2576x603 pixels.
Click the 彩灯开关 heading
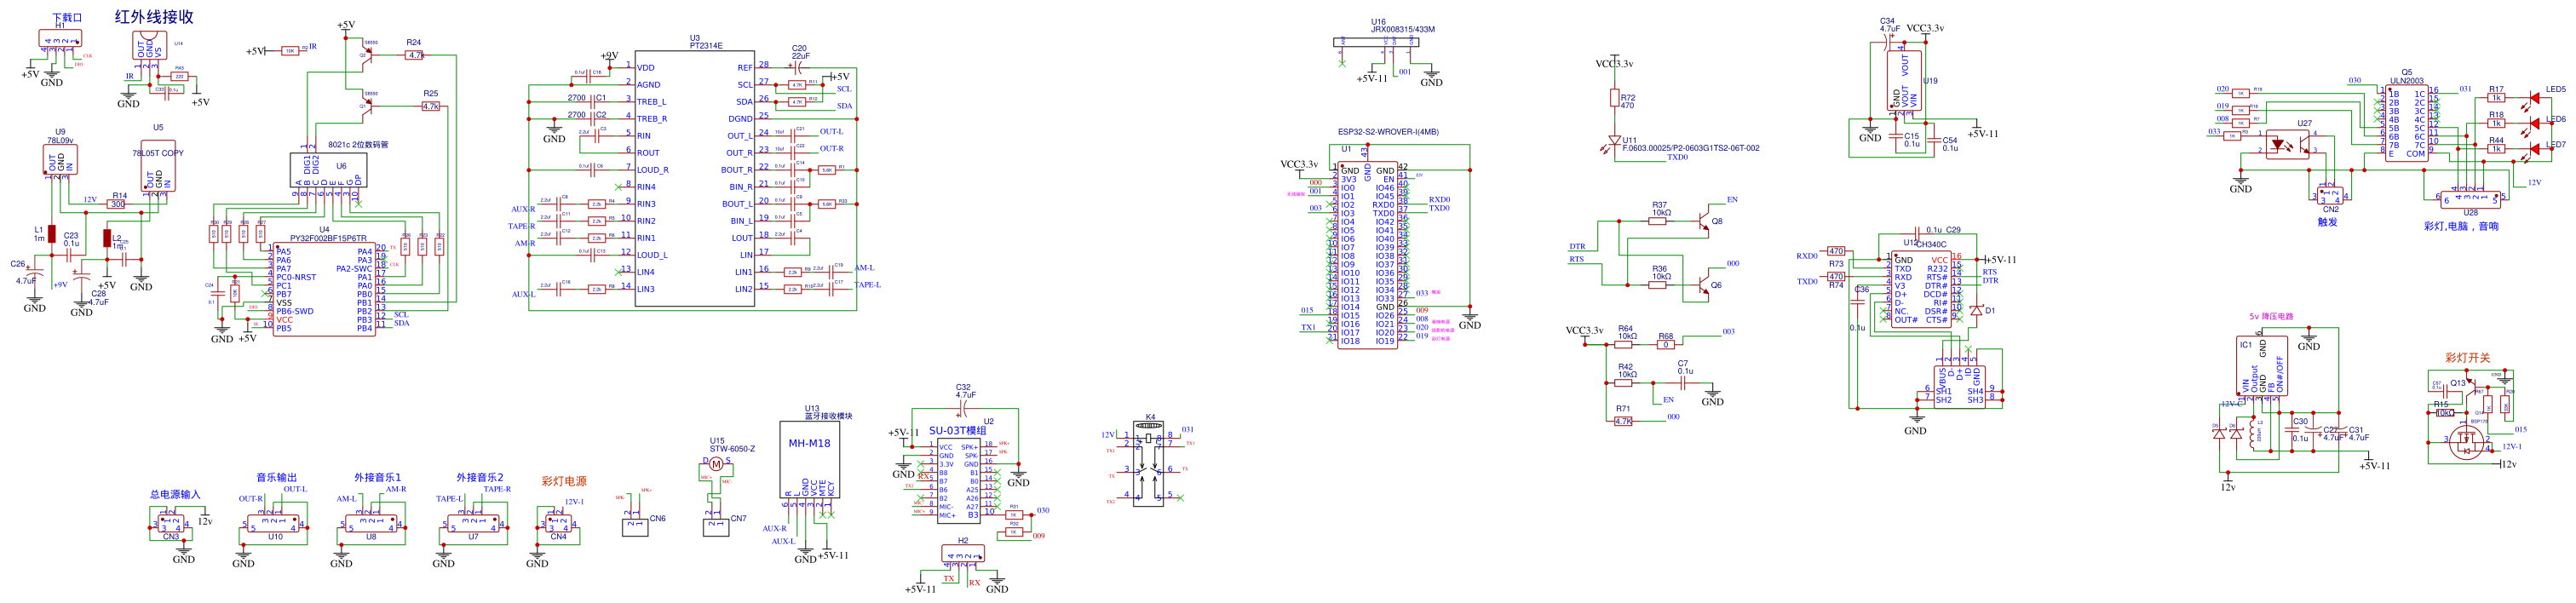click(x=2467, y=357)
